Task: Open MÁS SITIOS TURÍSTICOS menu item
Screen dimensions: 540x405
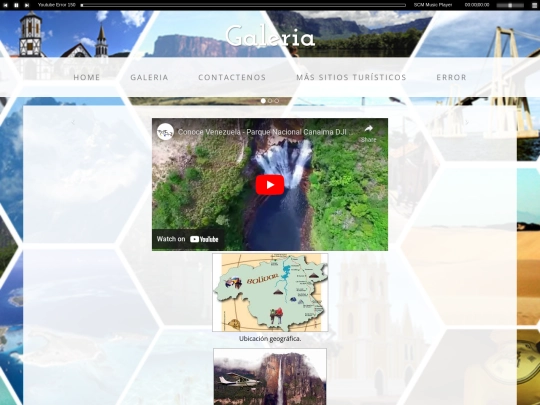Action: coord(351,77)
